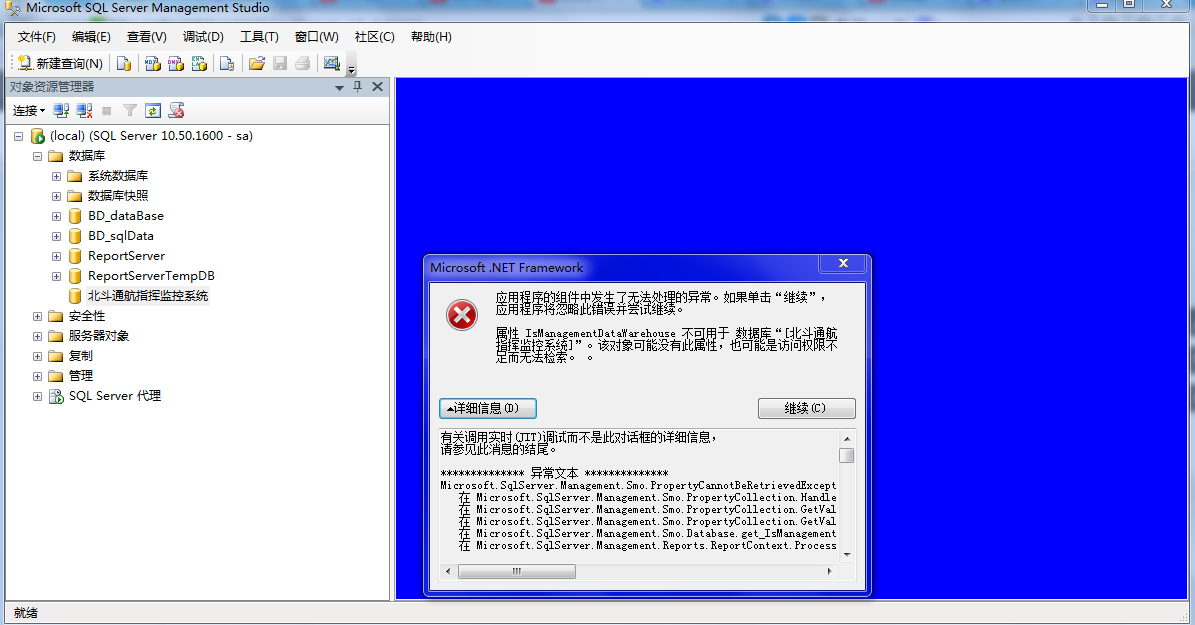Select the 系统数据库 tree item
The image size is (1195, 625).
[x=118, y=176]
